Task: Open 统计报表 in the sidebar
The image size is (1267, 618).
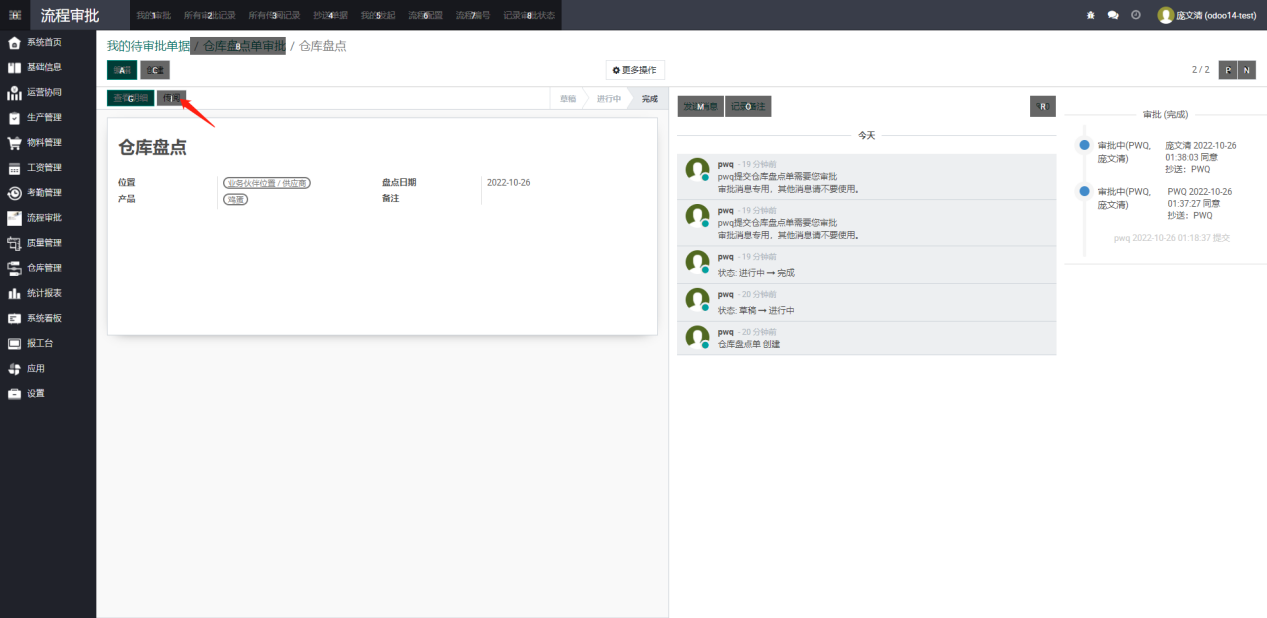Action: (x=43, y=293)
